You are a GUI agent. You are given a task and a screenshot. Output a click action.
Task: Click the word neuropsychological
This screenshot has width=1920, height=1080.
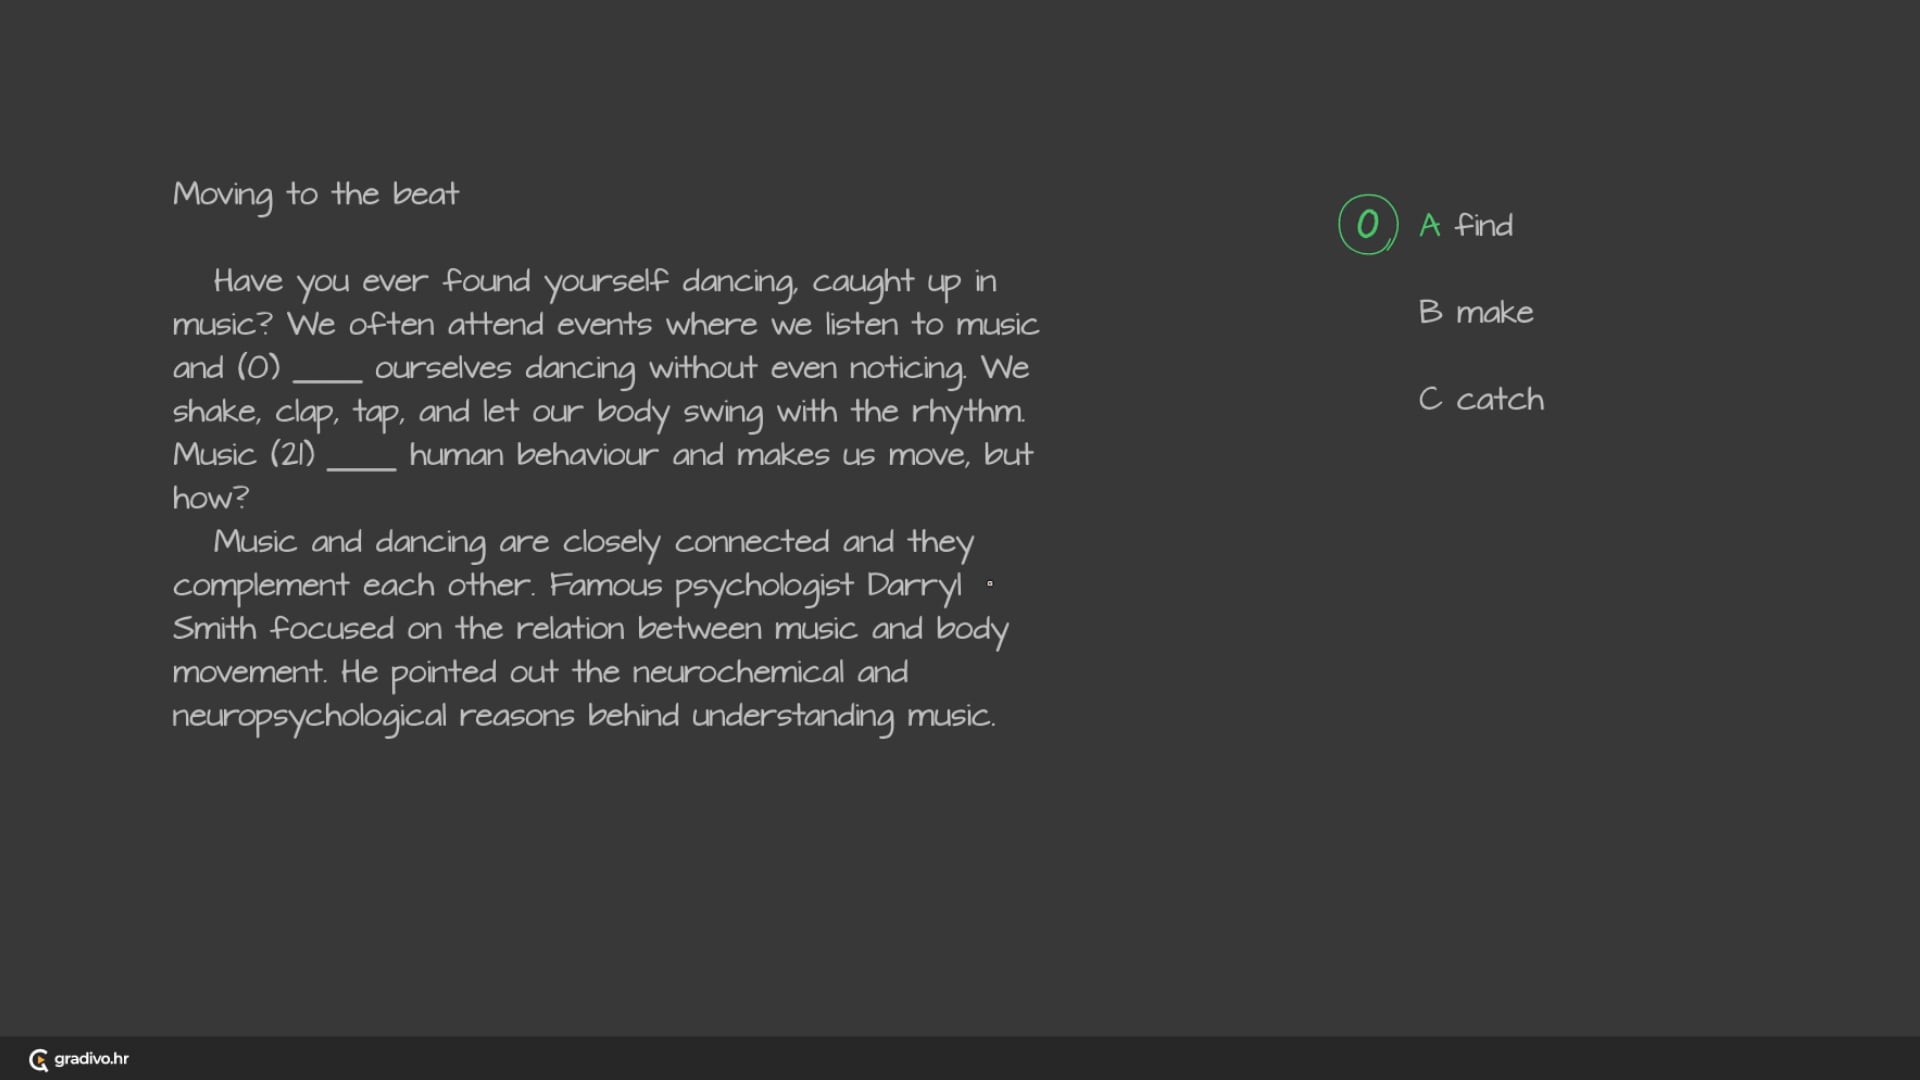(309, 716)
